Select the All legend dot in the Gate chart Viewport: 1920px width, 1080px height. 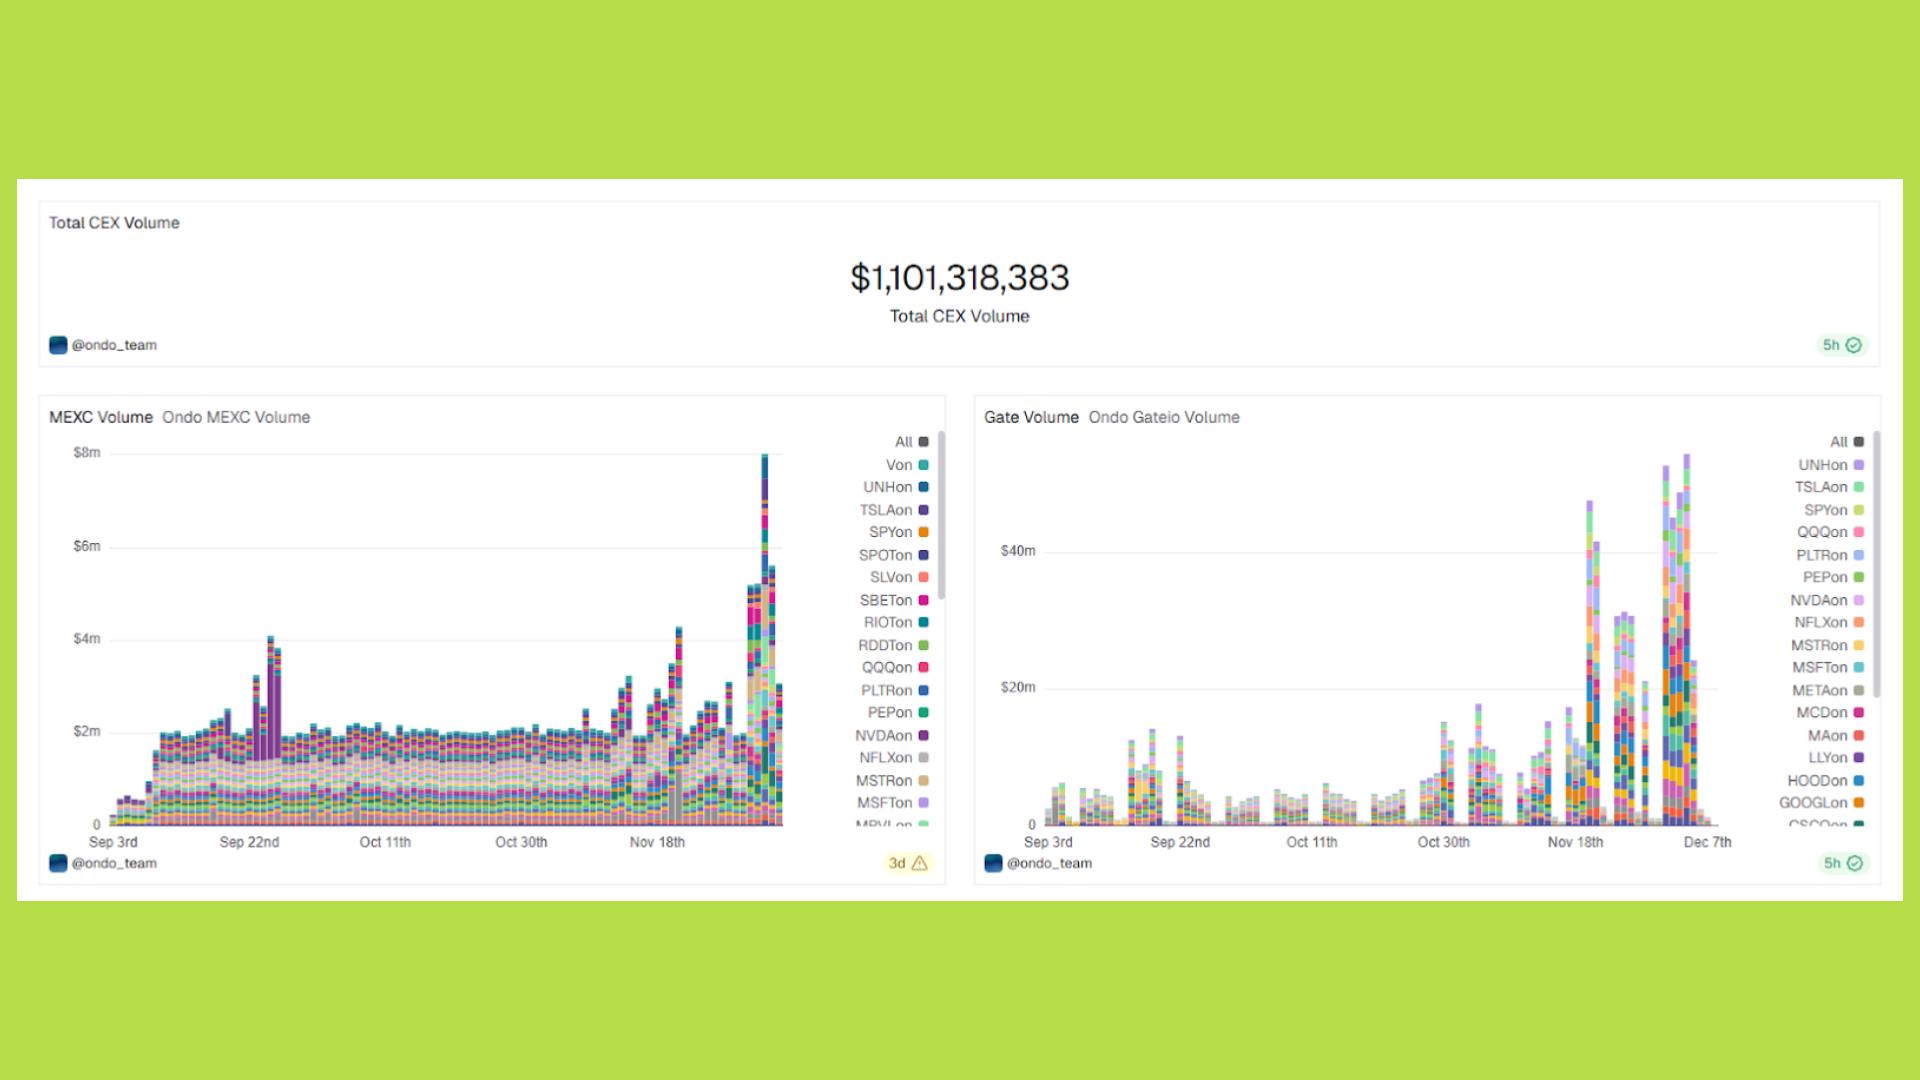(x=1858, y=442)
